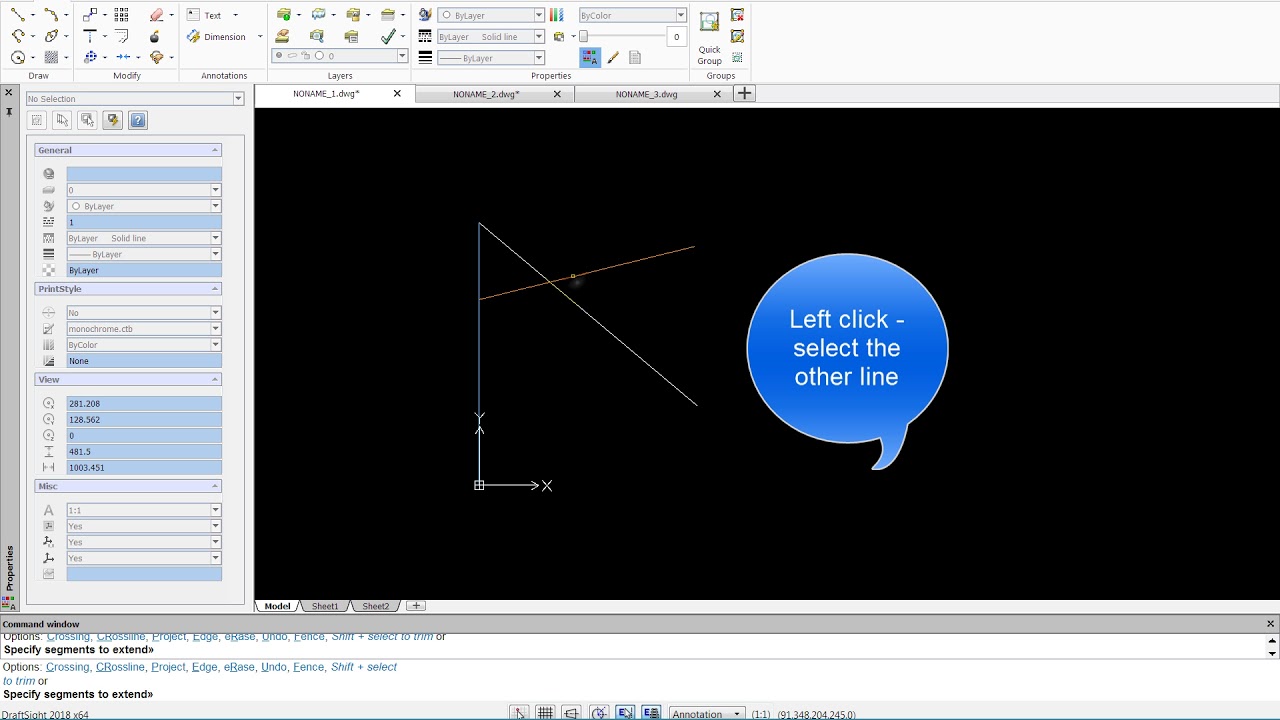Toggle ETrack in the status bar
The image size is (1280, 720).
pyautogui.click(x=651, y=713)
